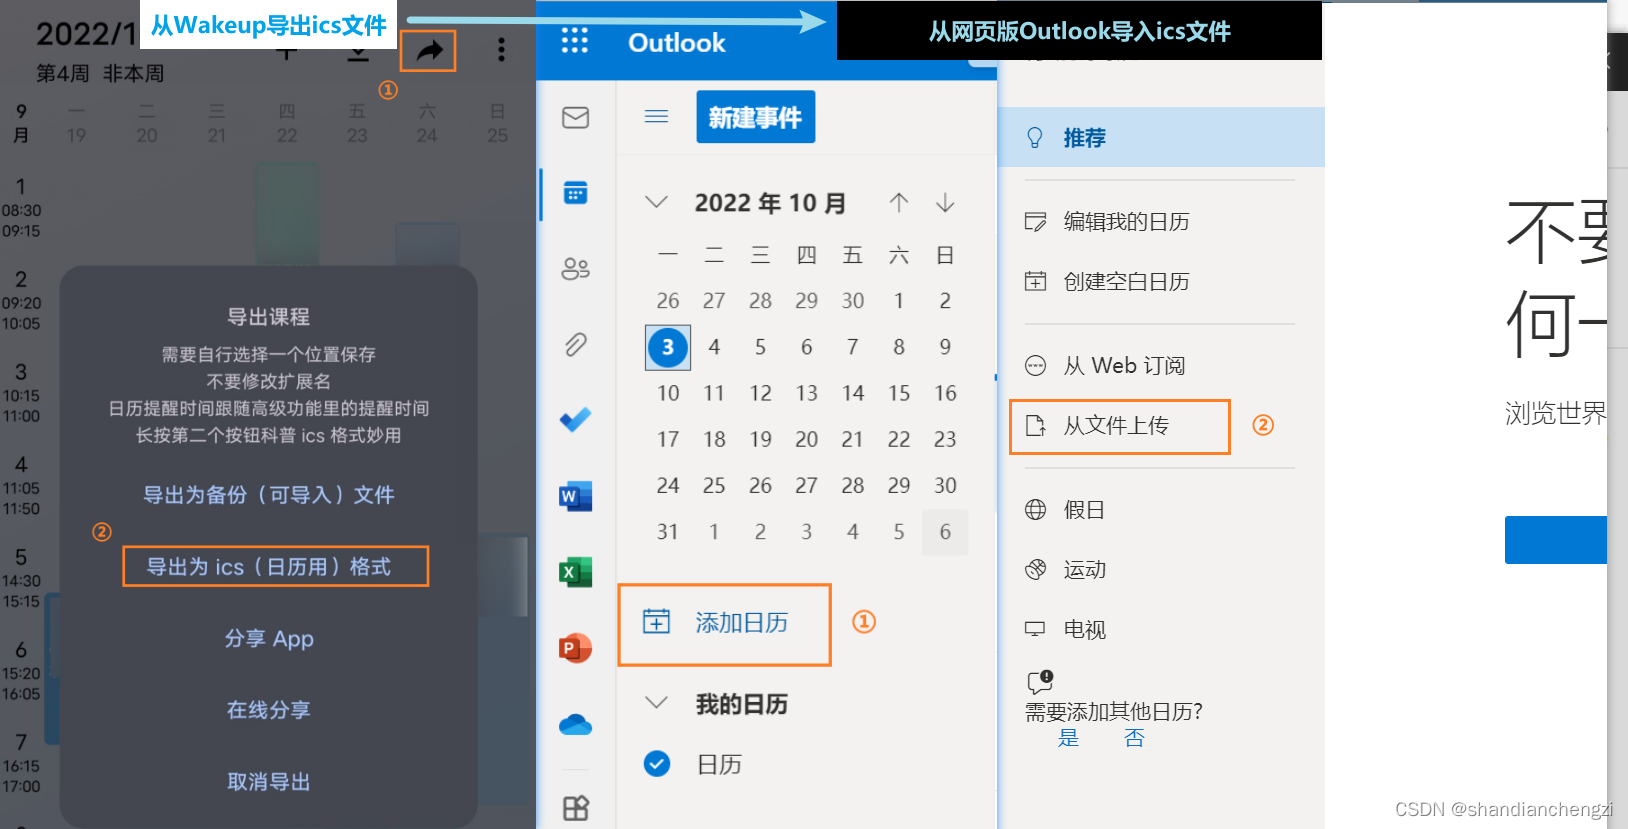
Task: Collapse the 2022 年 10 月 mini calendar
Action: click(657, 203)
